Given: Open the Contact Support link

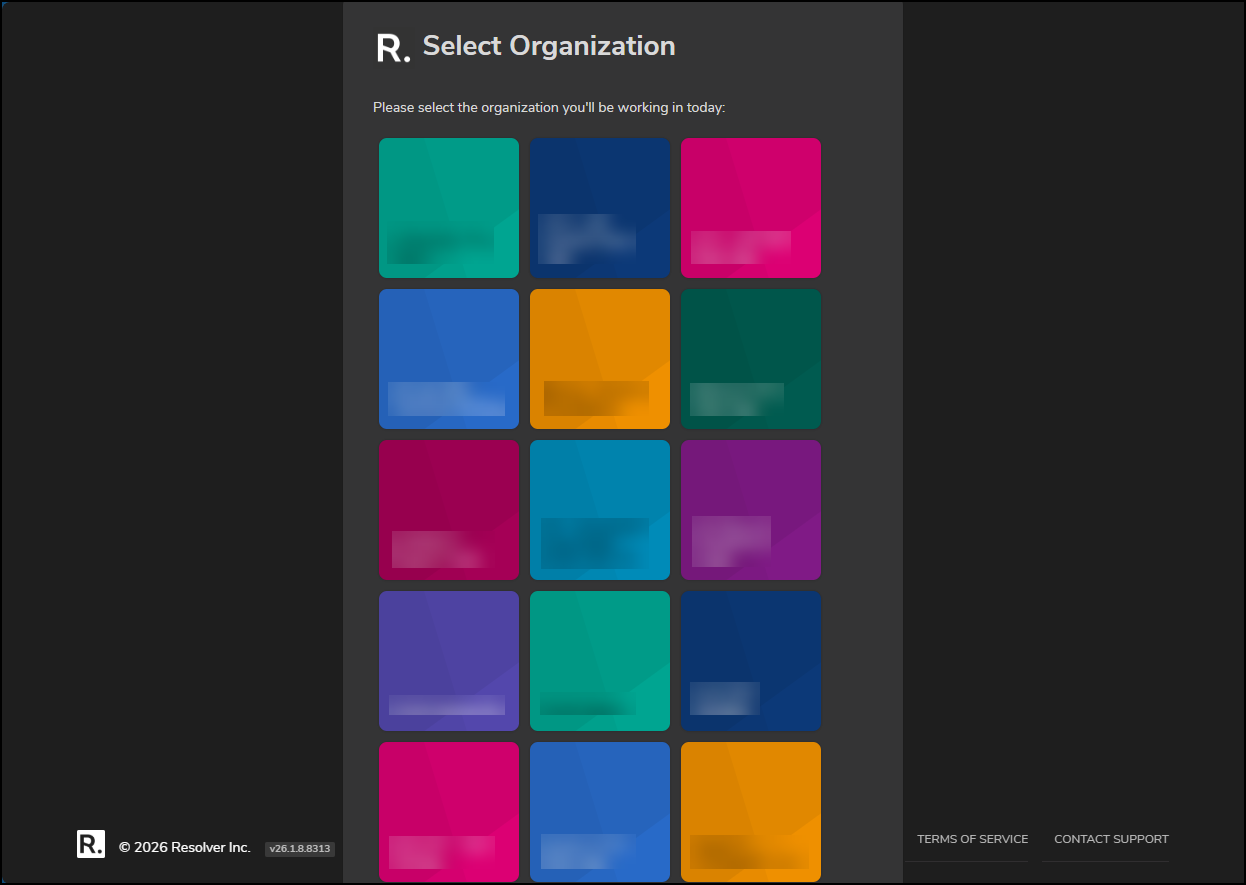Looking at the screenshot, I should pyautogui.click(x=1111, y=839).
